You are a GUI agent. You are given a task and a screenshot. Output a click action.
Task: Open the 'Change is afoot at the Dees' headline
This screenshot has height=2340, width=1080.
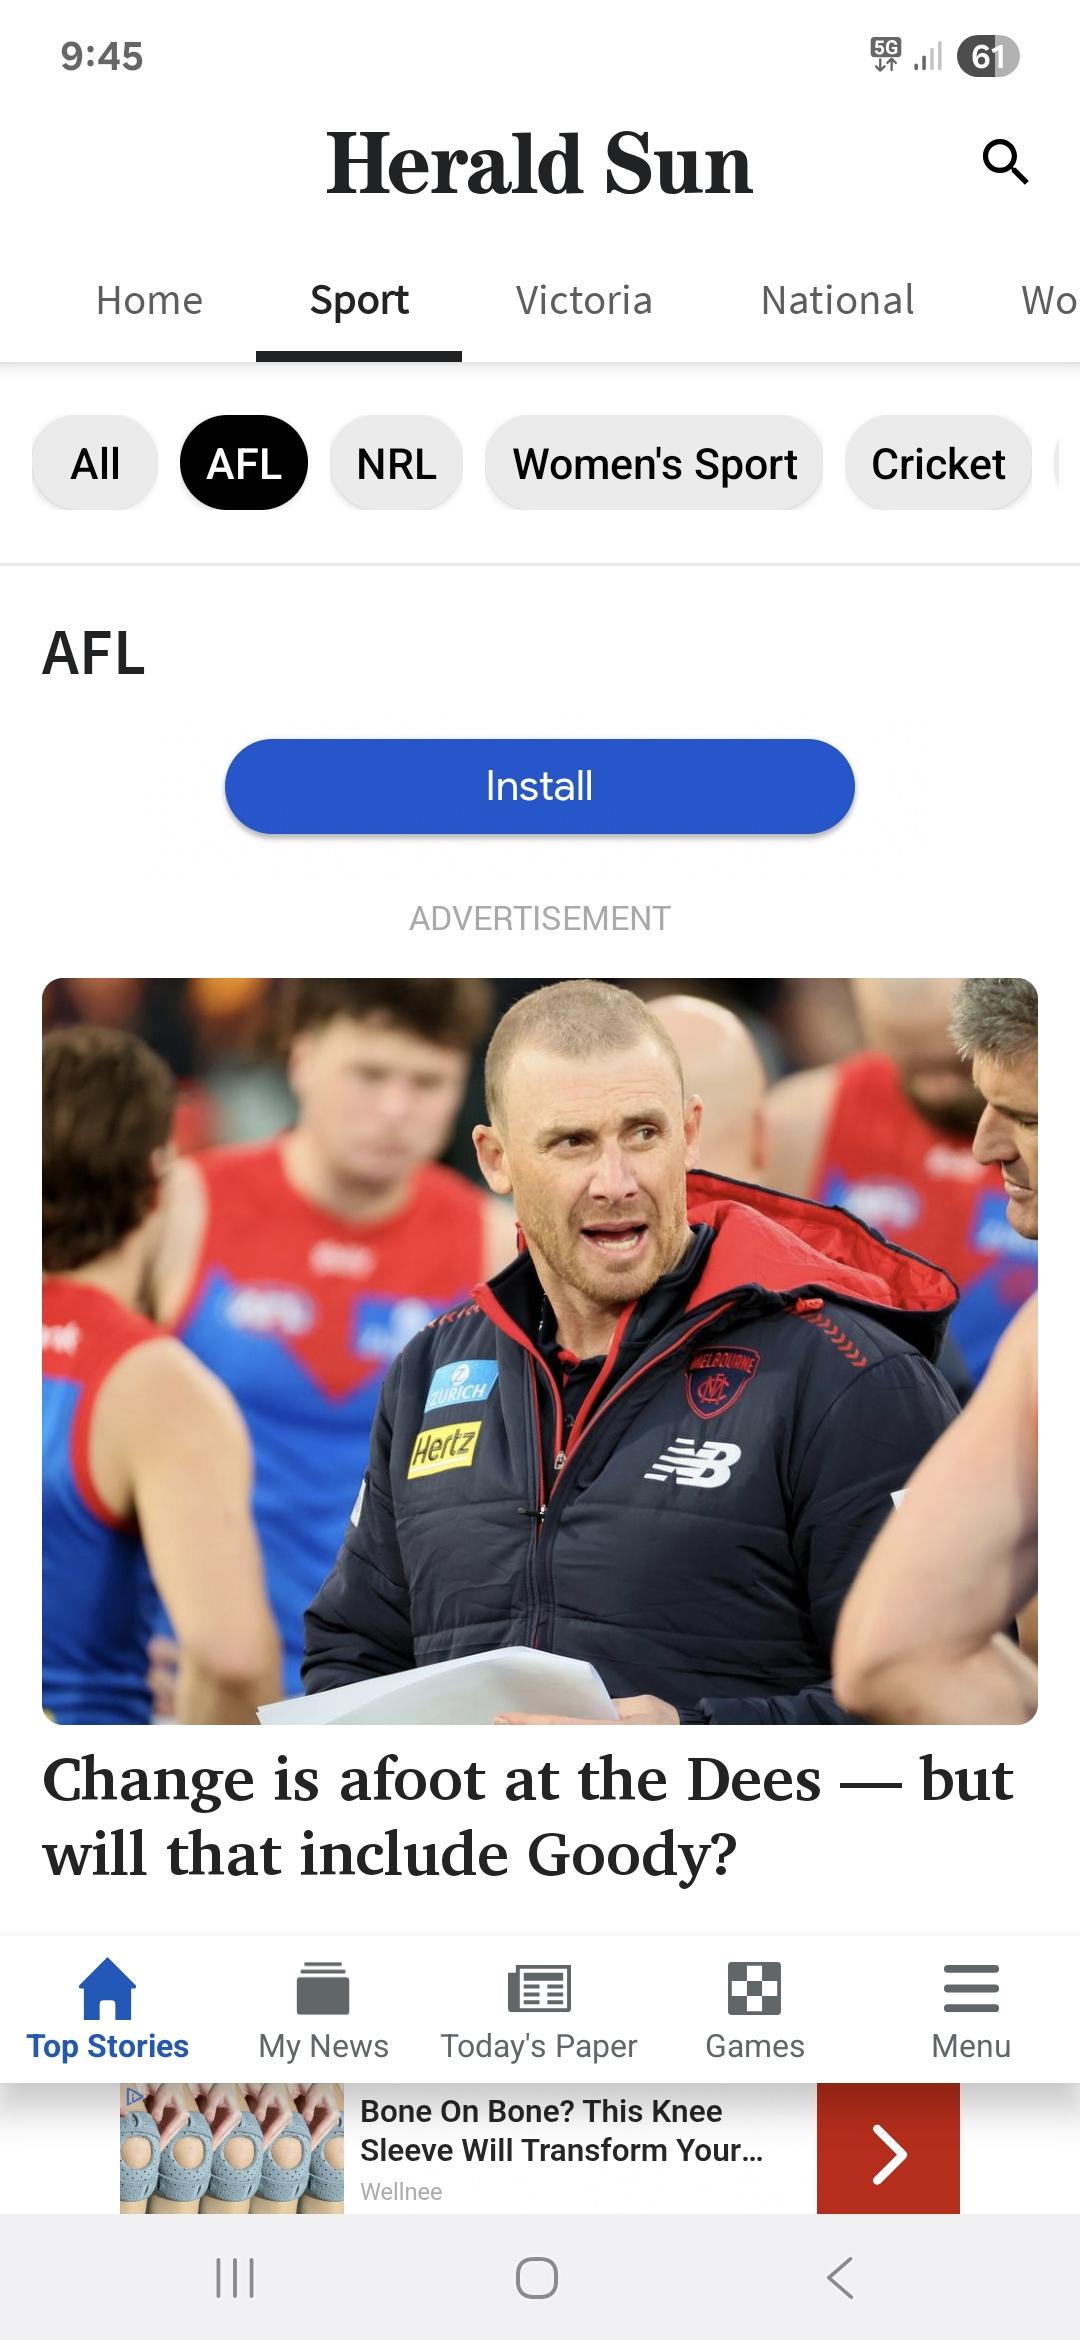click(528, 1817)
